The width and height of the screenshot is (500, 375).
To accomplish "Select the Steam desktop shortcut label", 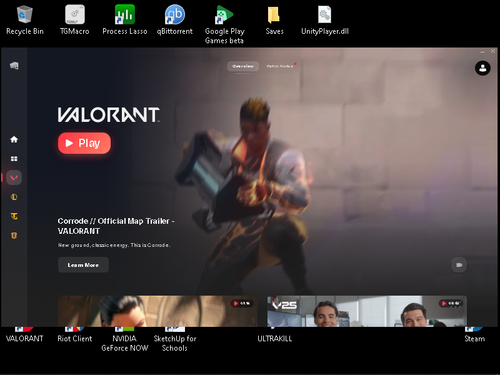I will pos(475,338).
